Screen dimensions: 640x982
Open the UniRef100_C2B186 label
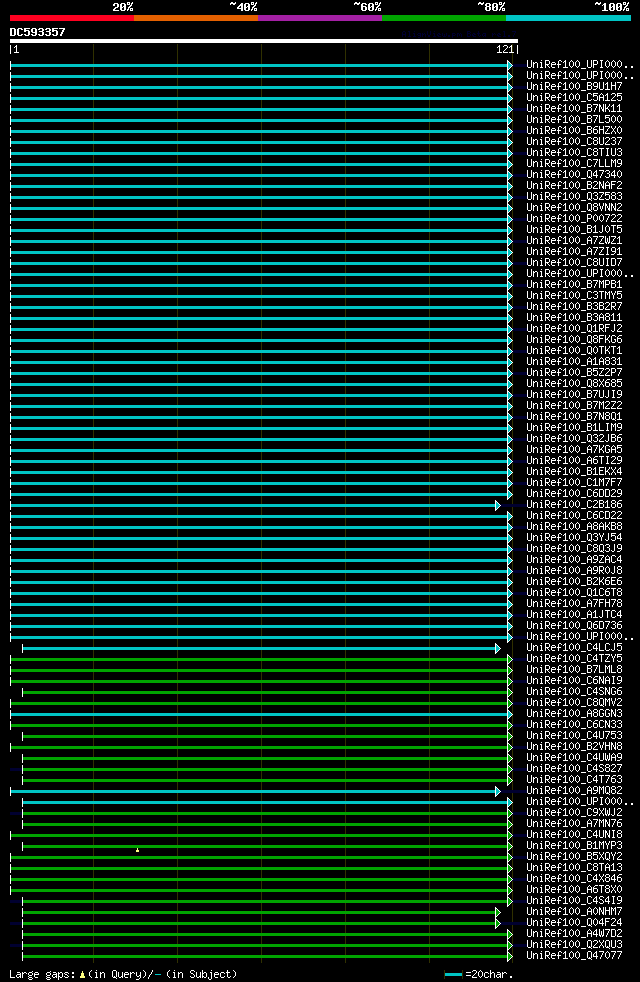(x=574, y=505)
